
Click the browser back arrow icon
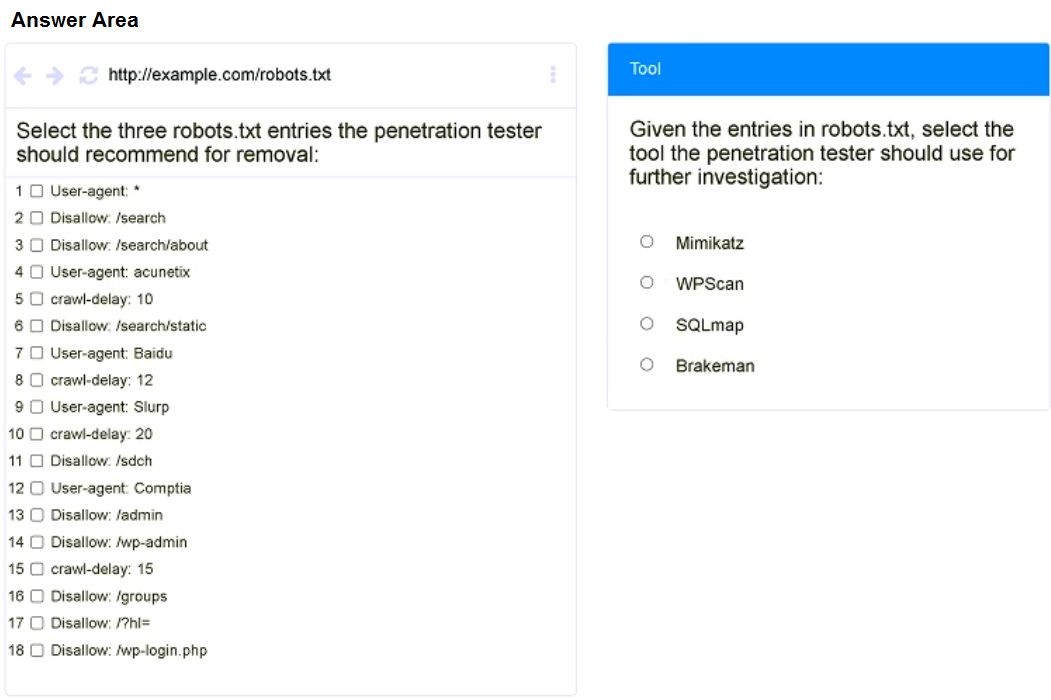(23, 75)
